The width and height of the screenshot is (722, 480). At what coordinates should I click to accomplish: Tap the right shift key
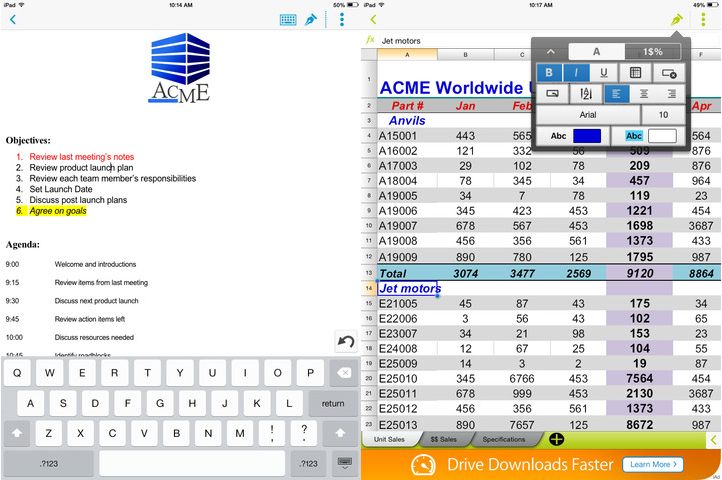(340, 433)
